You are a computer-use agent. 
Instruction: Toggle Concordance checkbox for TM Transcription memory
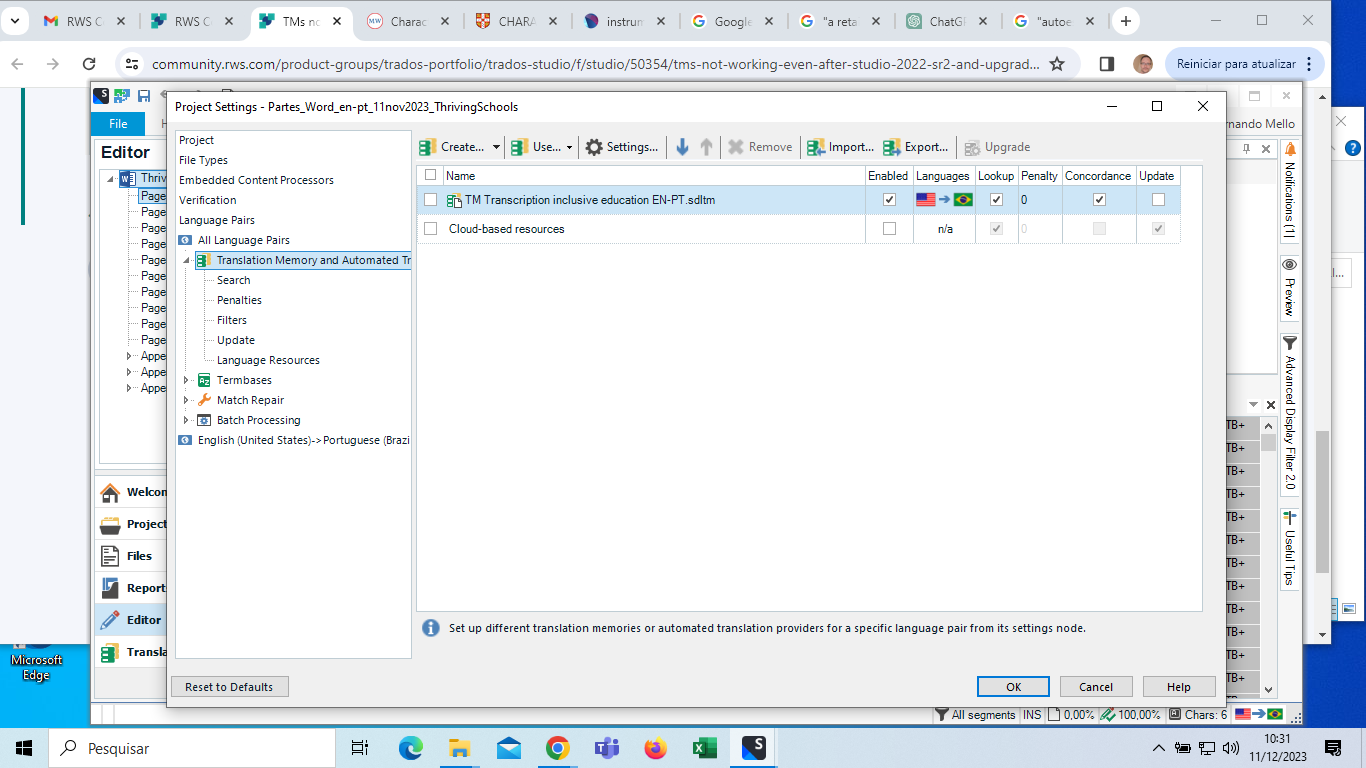1099,200
